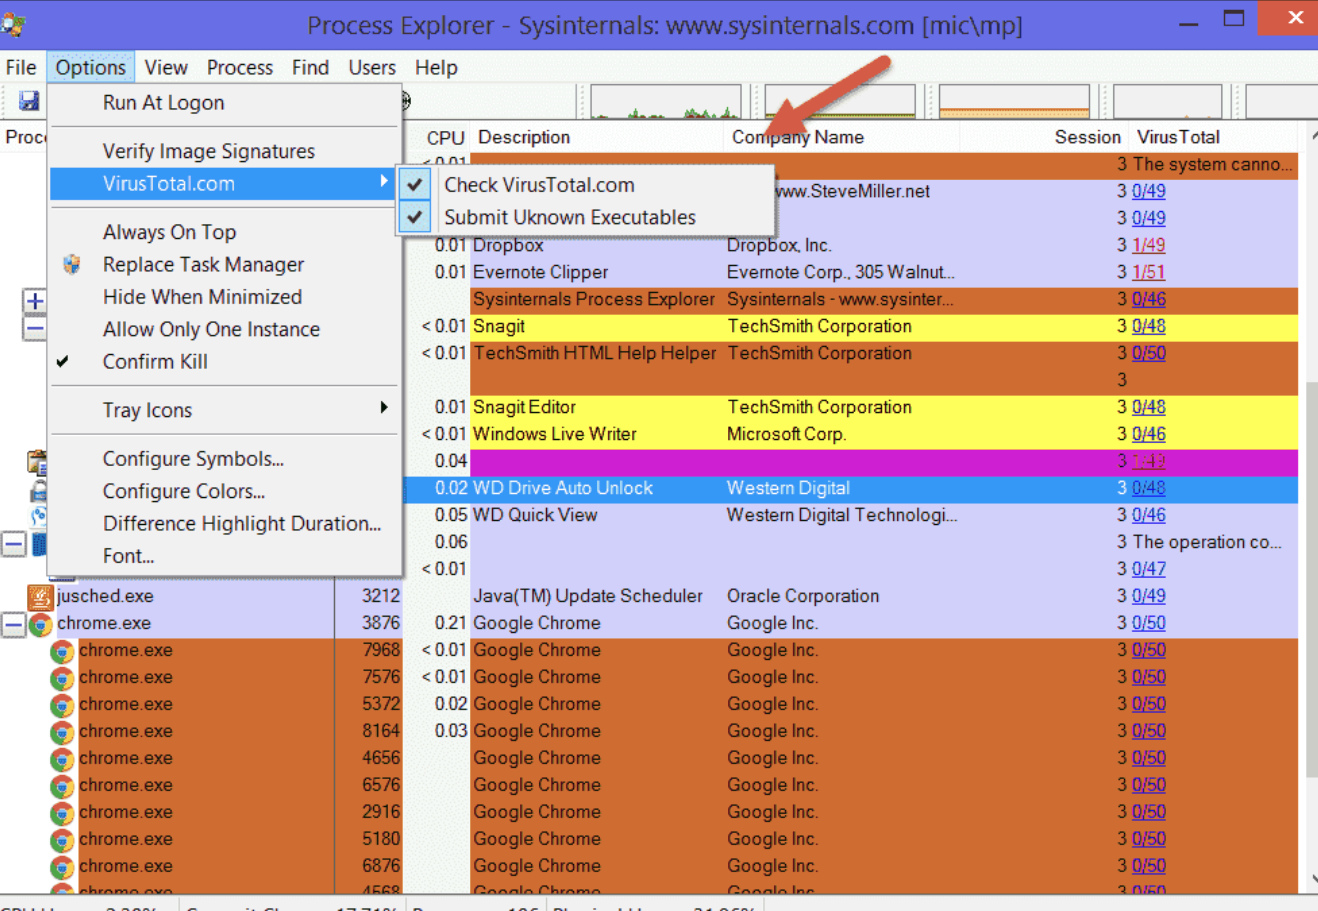Open Difference Highlight Duration setting

coord(225,523)
